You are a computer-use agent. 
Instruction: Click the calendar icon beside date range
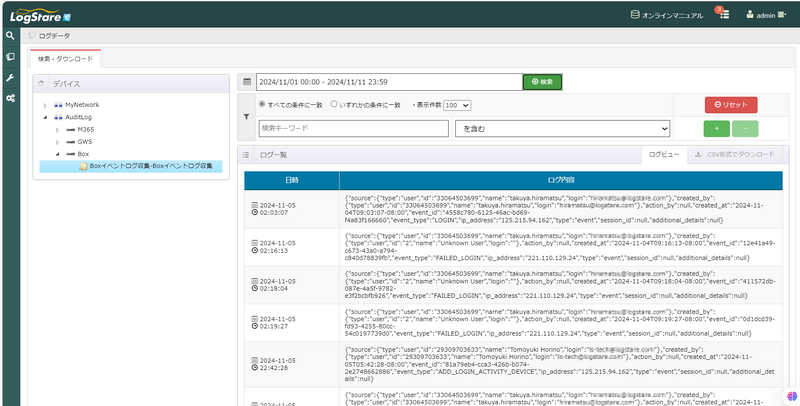tap(247, 82)
